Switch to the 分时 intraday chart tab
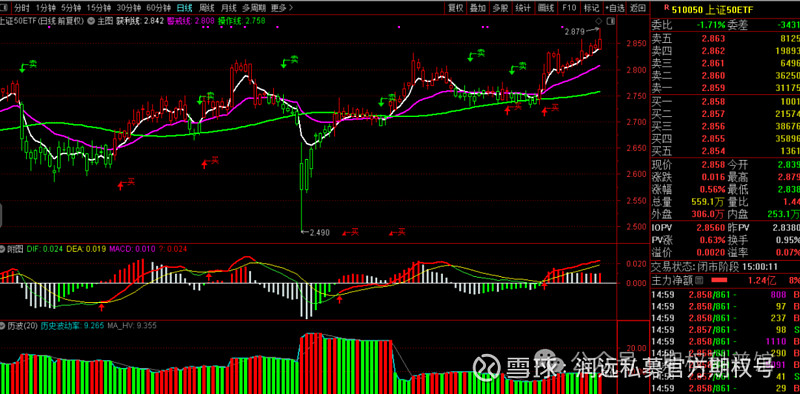 [x=21, y=8]
